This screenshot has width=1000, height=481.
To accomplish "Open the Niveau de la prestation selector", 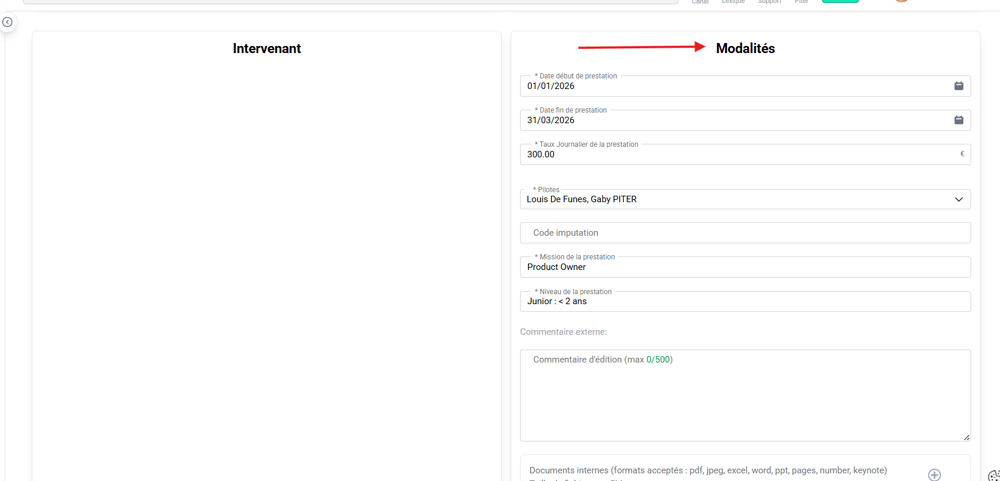I will (744, 301).
